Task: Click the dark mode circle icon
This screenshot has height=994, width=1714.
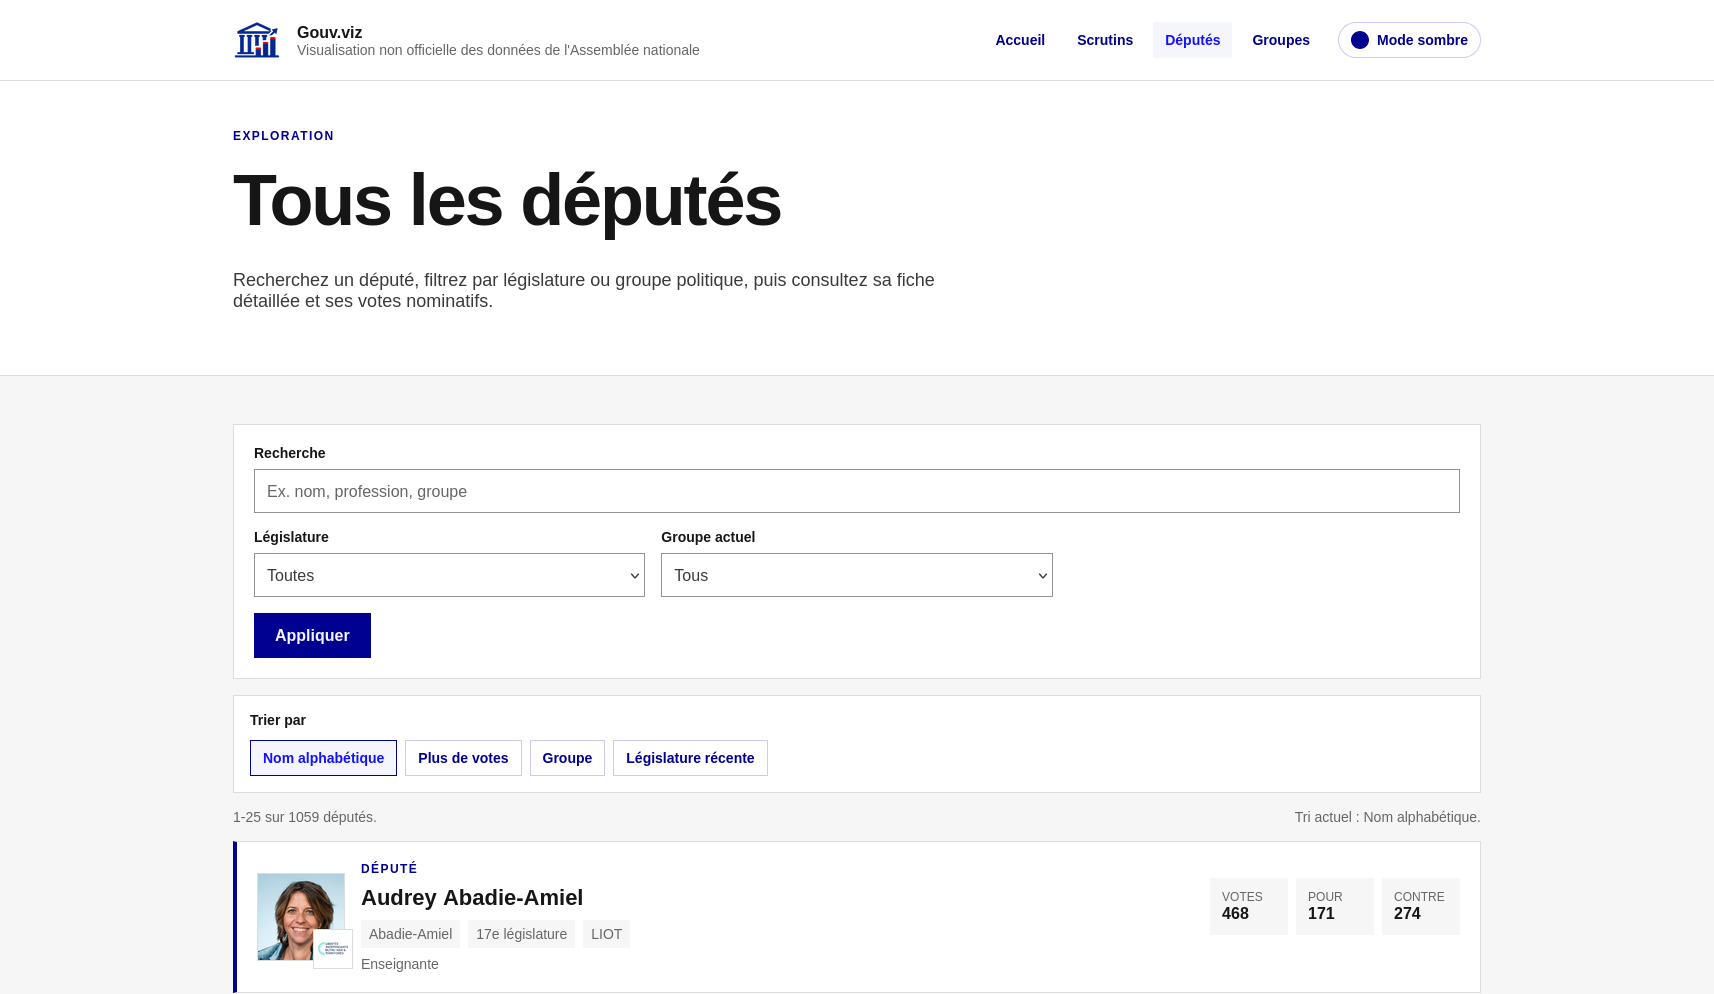Action: coord(1359,40)
